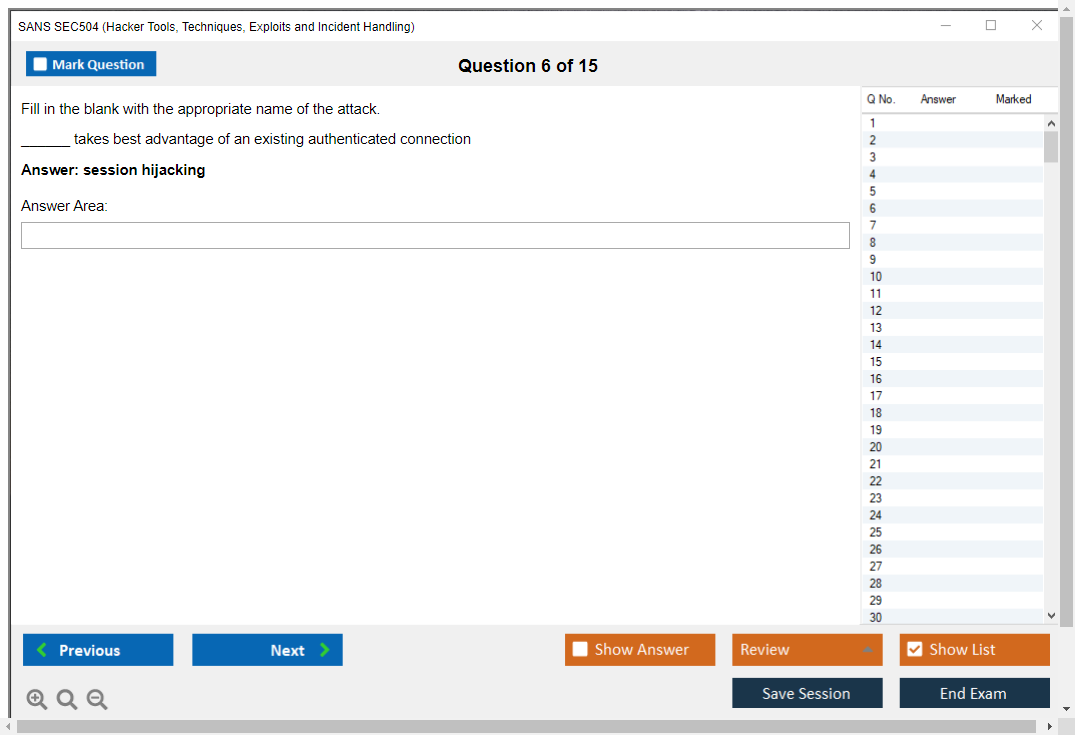
Task: Click the zoom out magnifier icon
Action: point(97,700)
